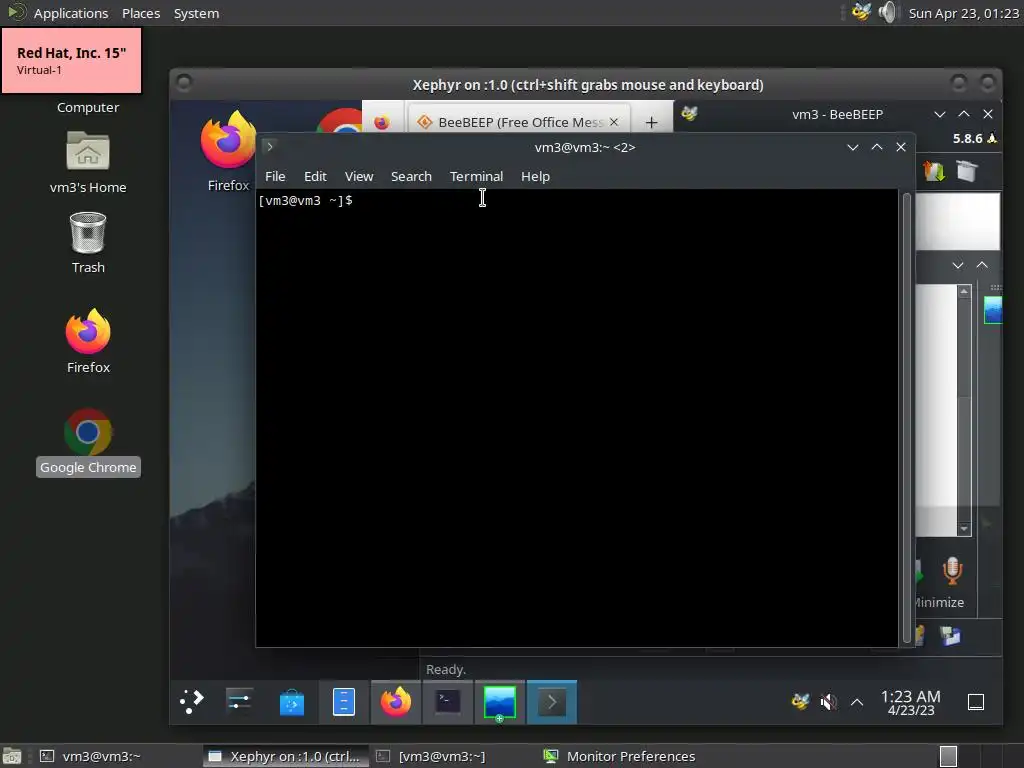Open the Terminal menu in the terminal
The image size is (1024, 768).
pyautogui.click(x=476, y=176)
